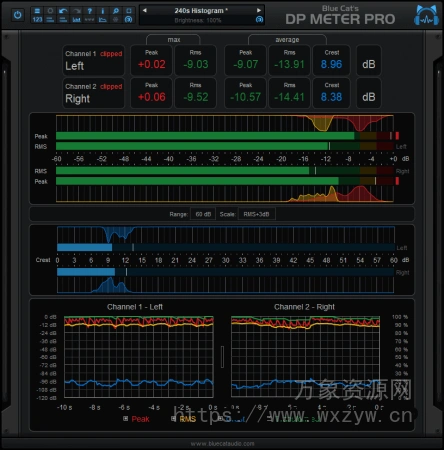Click the undo arrow icon
Image resolution: width=444 pixels, height=450 pixels.
point(63,11)
